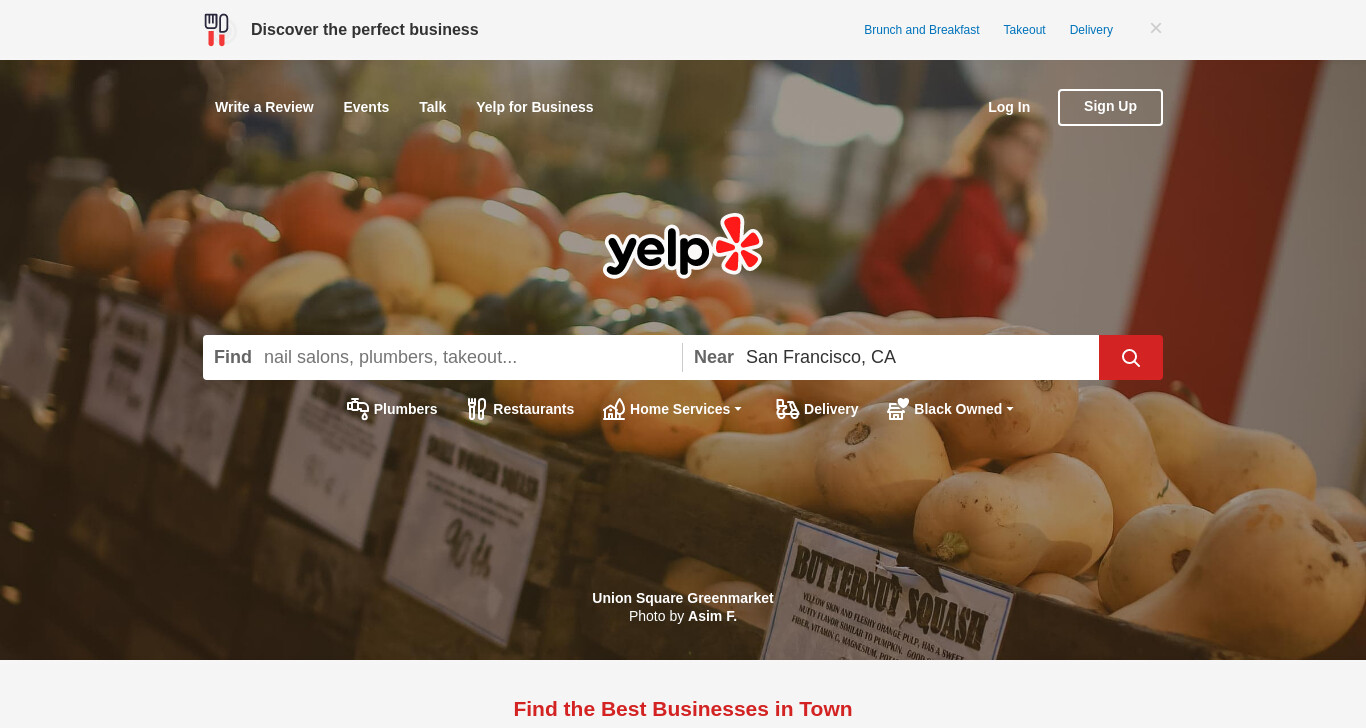The width and height of the screenshot is (1366, 728).
Task: Click the Black Owned storefront heart icon
Action: (x=898, y=409)
